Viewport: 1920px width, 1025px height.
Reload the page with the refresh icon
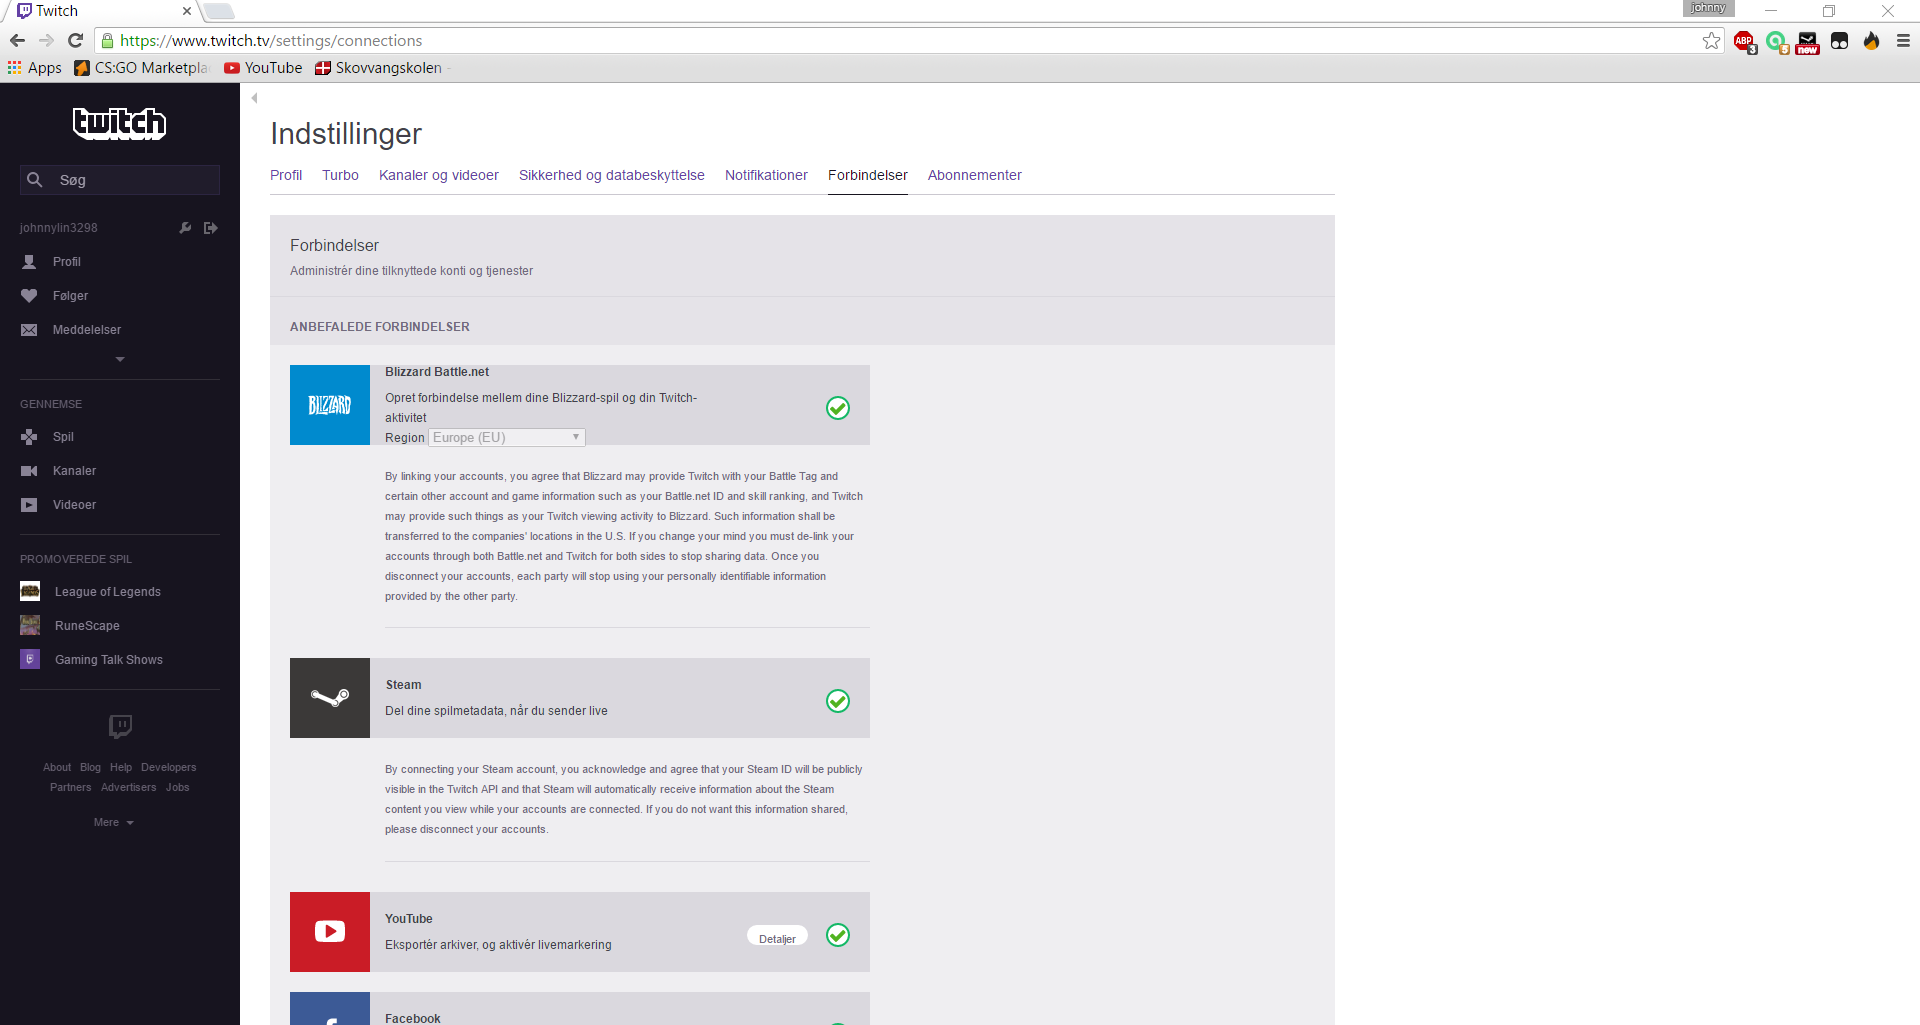75,40
